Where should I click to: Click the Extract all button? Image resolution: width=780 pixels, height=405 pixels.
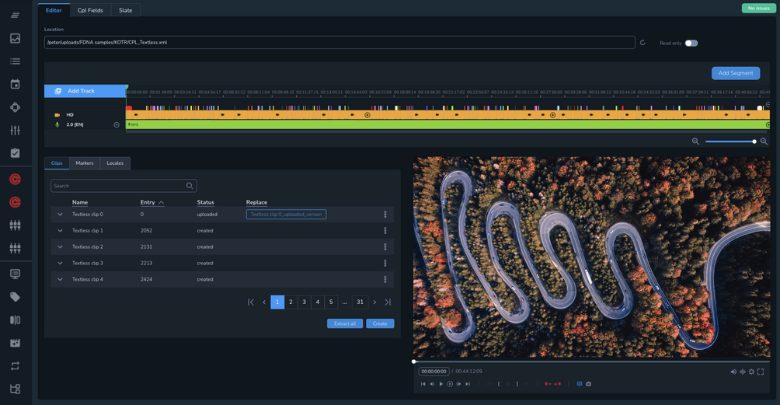click(x=344, y=323)
